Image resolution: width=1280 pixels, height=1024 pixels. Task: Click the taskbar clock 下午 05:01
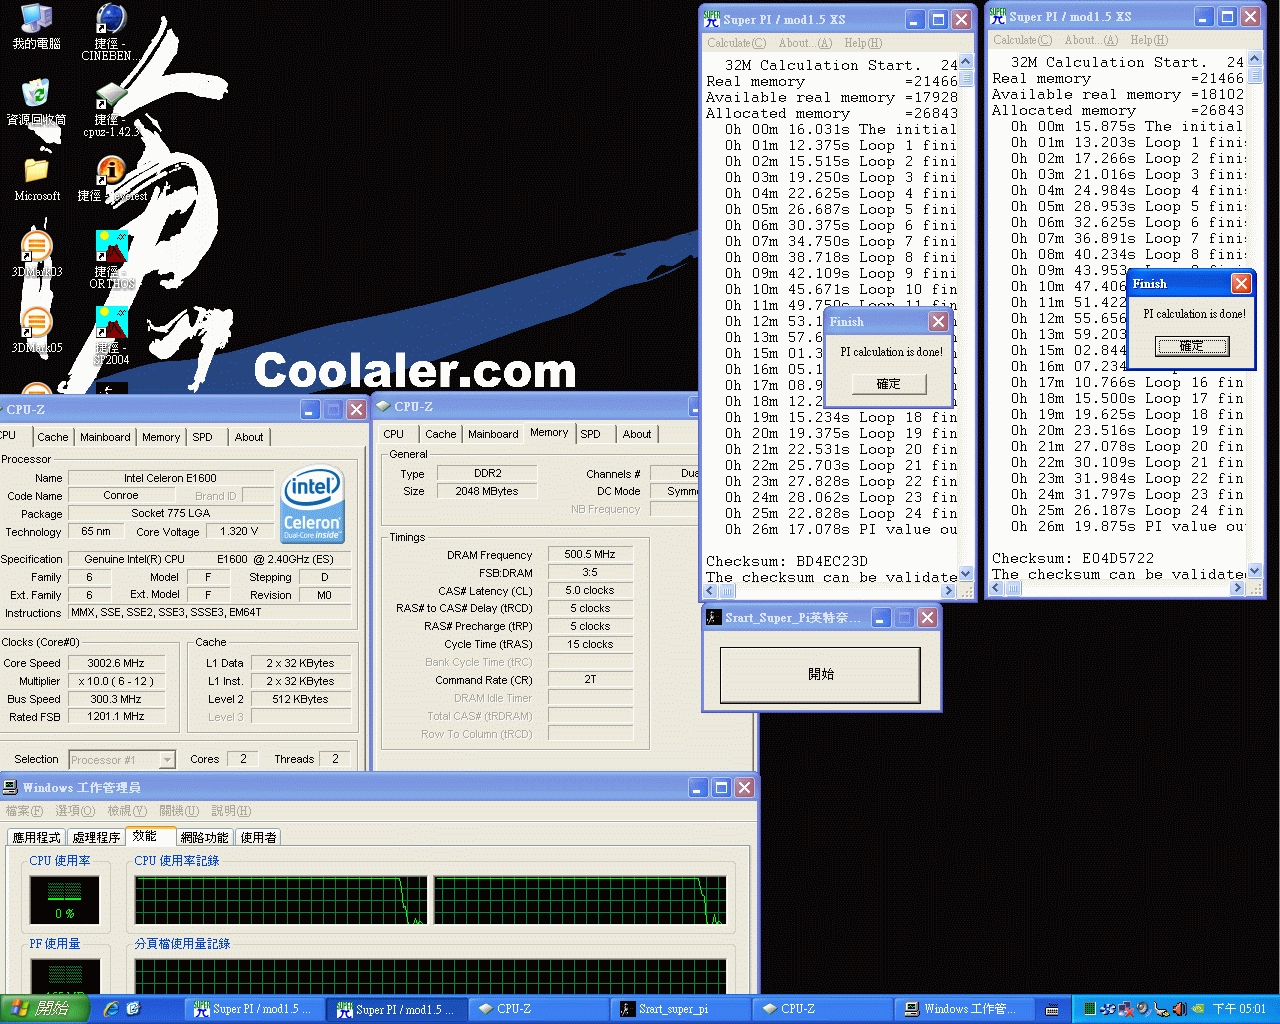[x=1239, y=1009]
